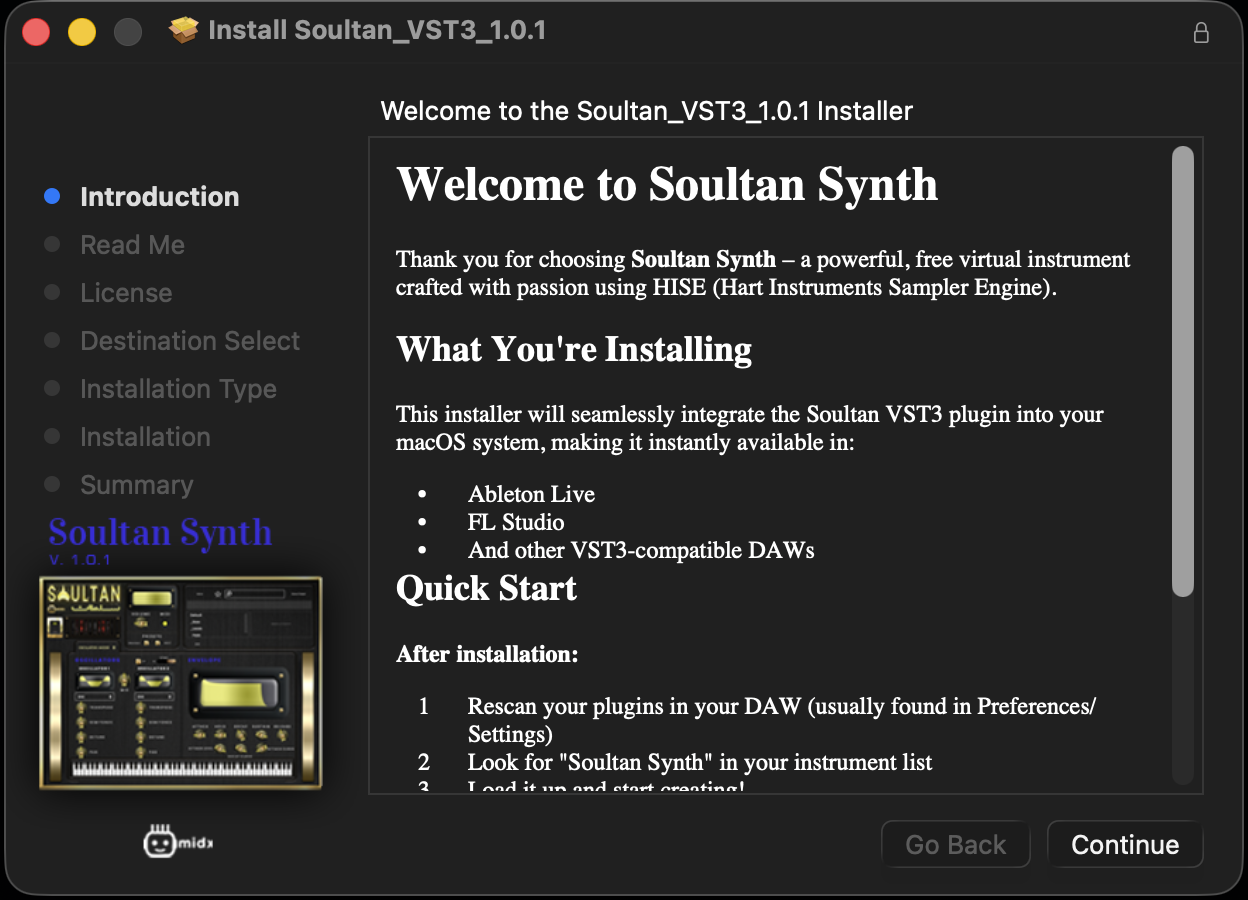The image size is (1248, 900).
Task: Select the Destination Select step
Action: (x=190, y=341)
